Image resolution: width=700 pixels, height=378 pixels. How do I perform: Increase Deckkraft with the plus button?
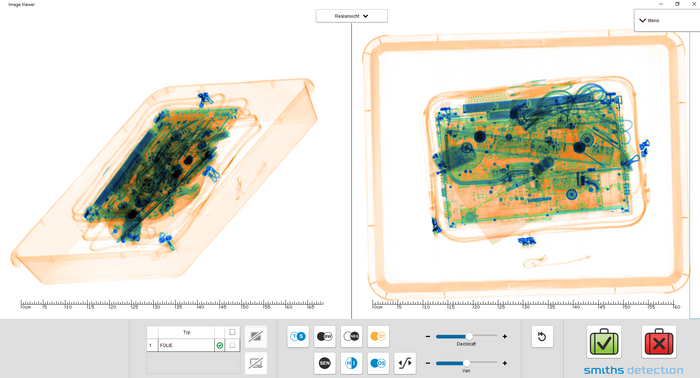505,336
